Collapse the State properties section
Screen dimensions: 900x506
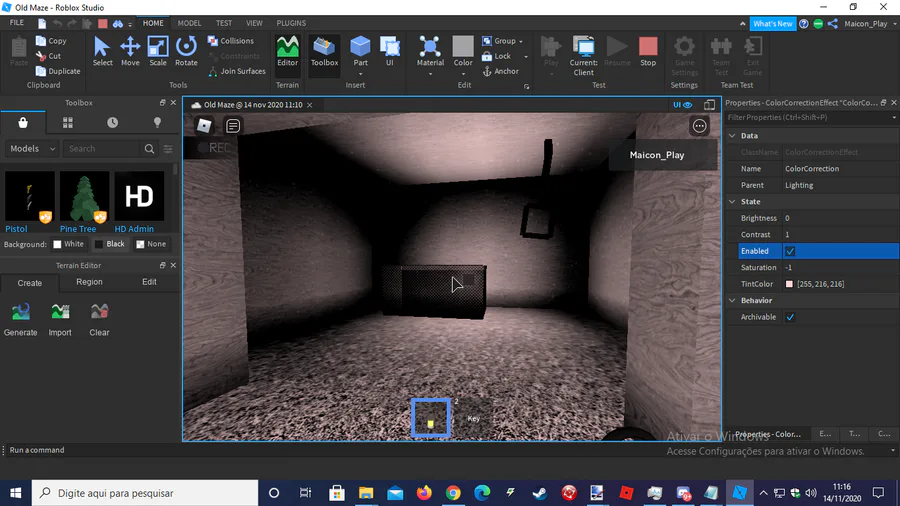732,202
